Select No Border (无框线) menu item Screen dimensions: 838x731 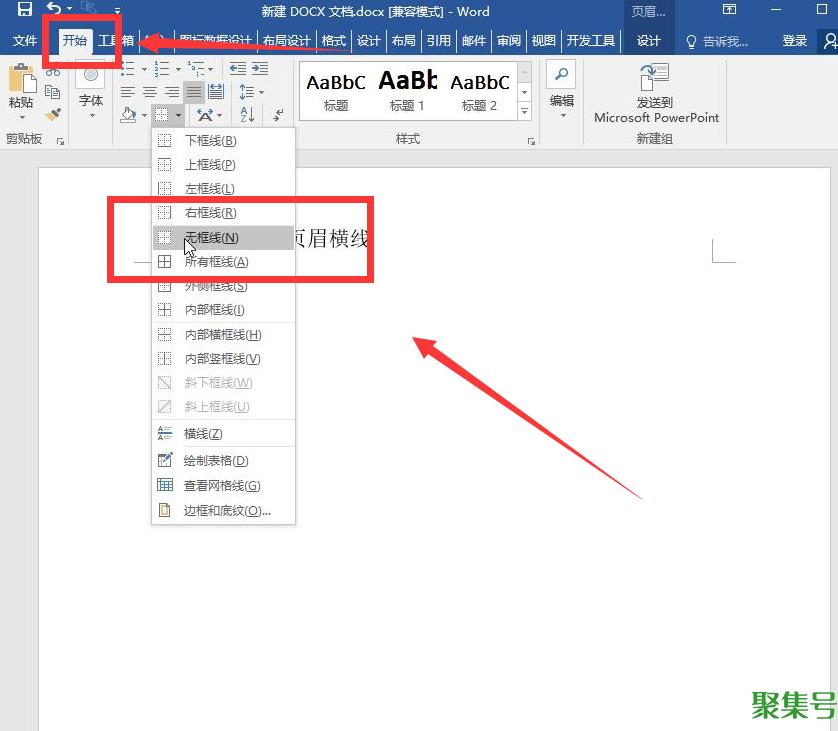point(211,238)
